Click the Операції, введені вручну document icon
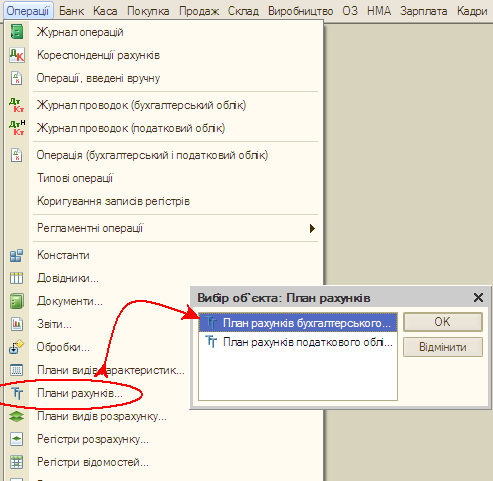493x481 pixels. click(x=16, y=78)
